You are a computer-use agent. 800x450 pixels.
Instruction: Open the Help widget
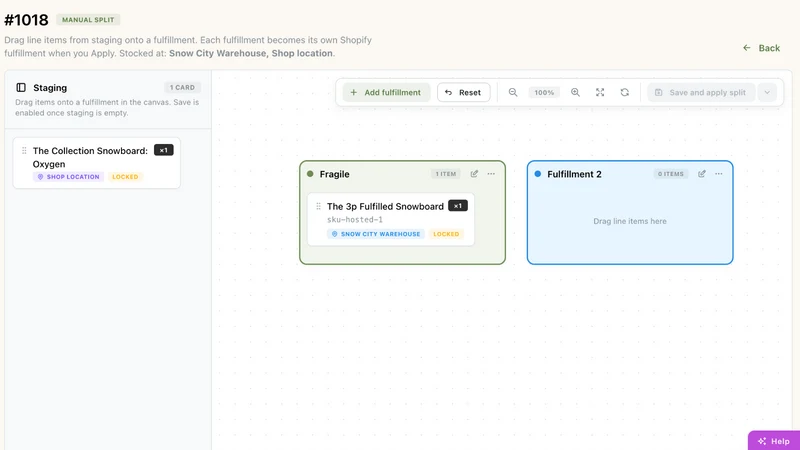pos(774,441)
